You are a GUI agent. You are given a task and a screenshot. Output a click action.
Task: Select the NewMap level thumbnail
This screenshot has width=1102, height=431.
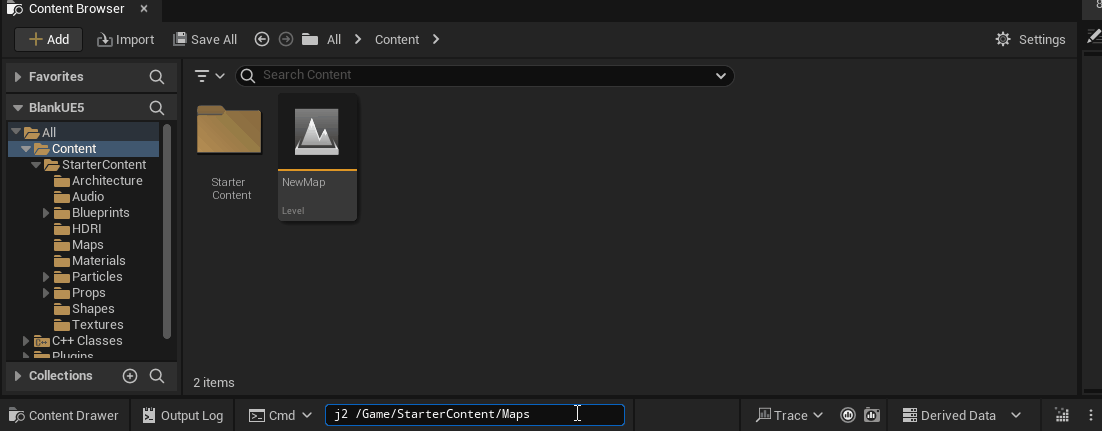click(318, 157)
